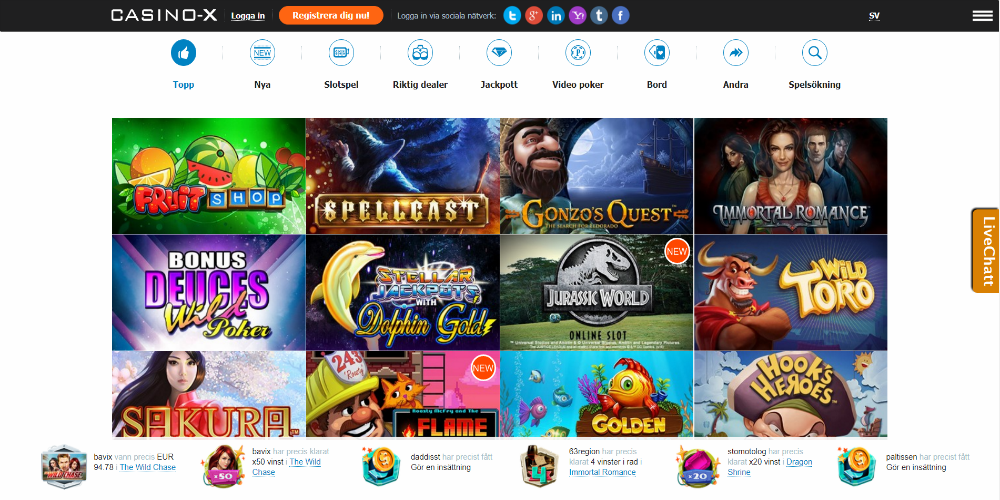This screenshot has width=1000, height=500.
Task: Select the Topp thumbs-up icon
Action: 184,53
